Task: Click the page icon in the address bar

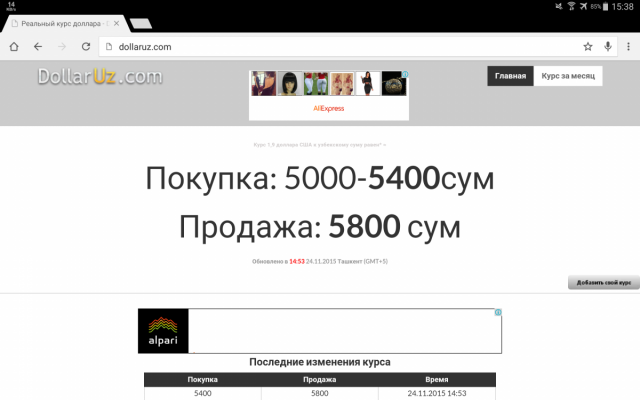Action: [109, 47]
